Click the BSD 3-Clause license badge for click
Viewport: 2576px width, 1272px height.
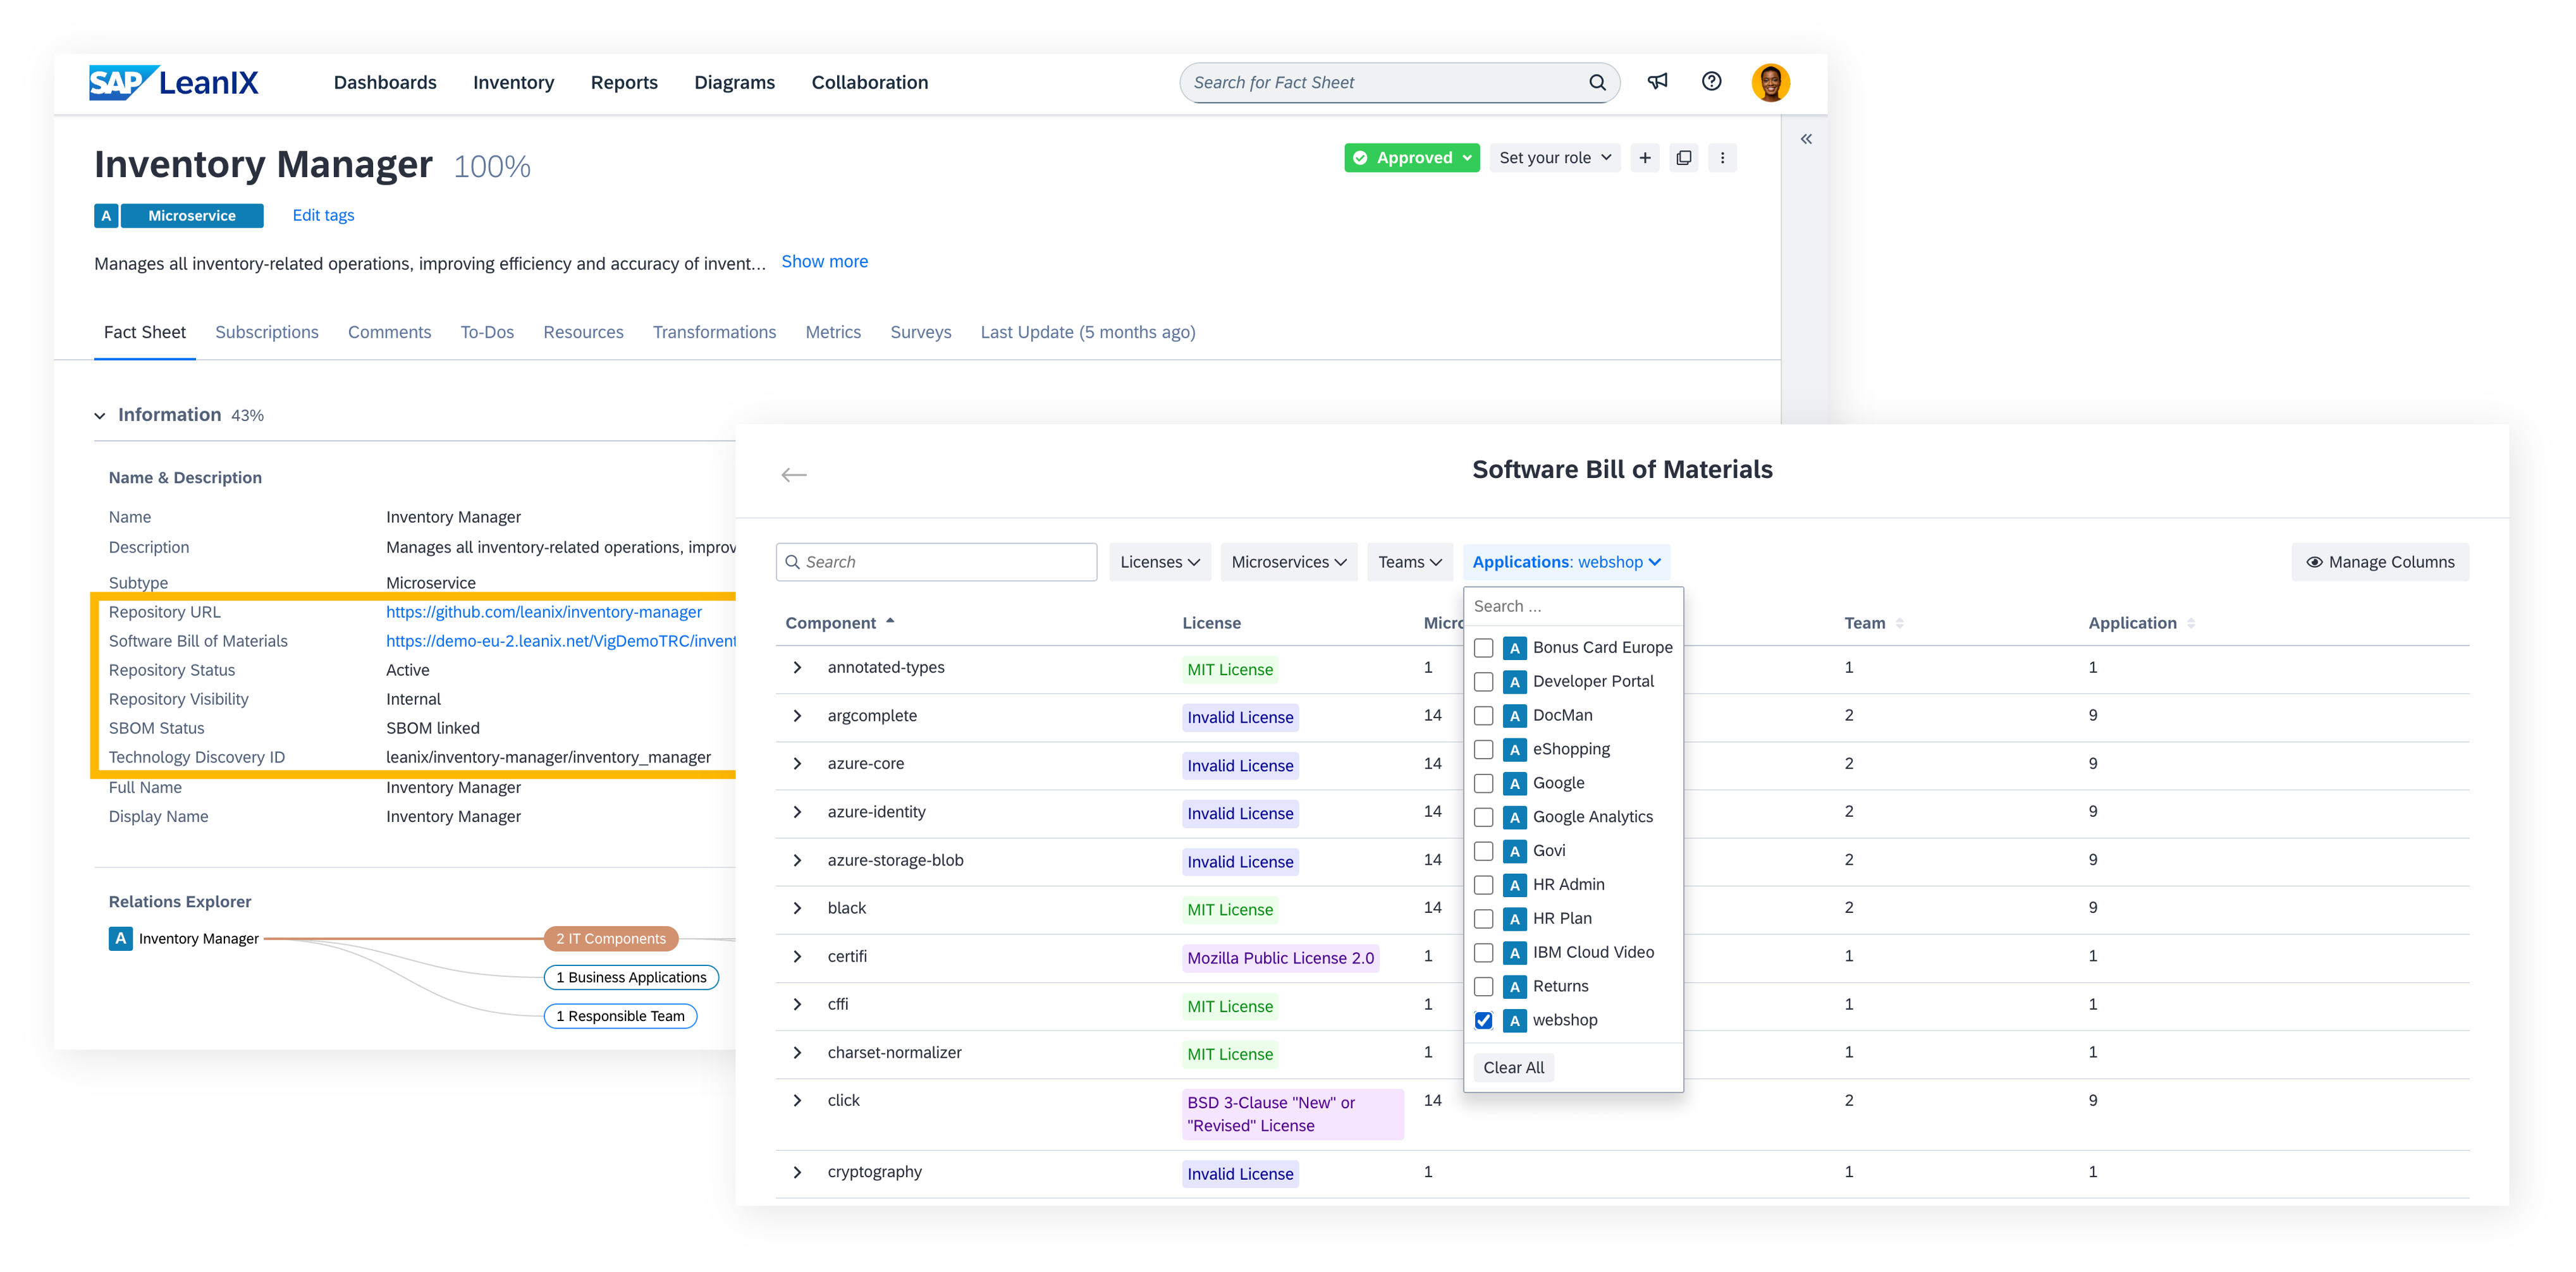(1293, 1114)
